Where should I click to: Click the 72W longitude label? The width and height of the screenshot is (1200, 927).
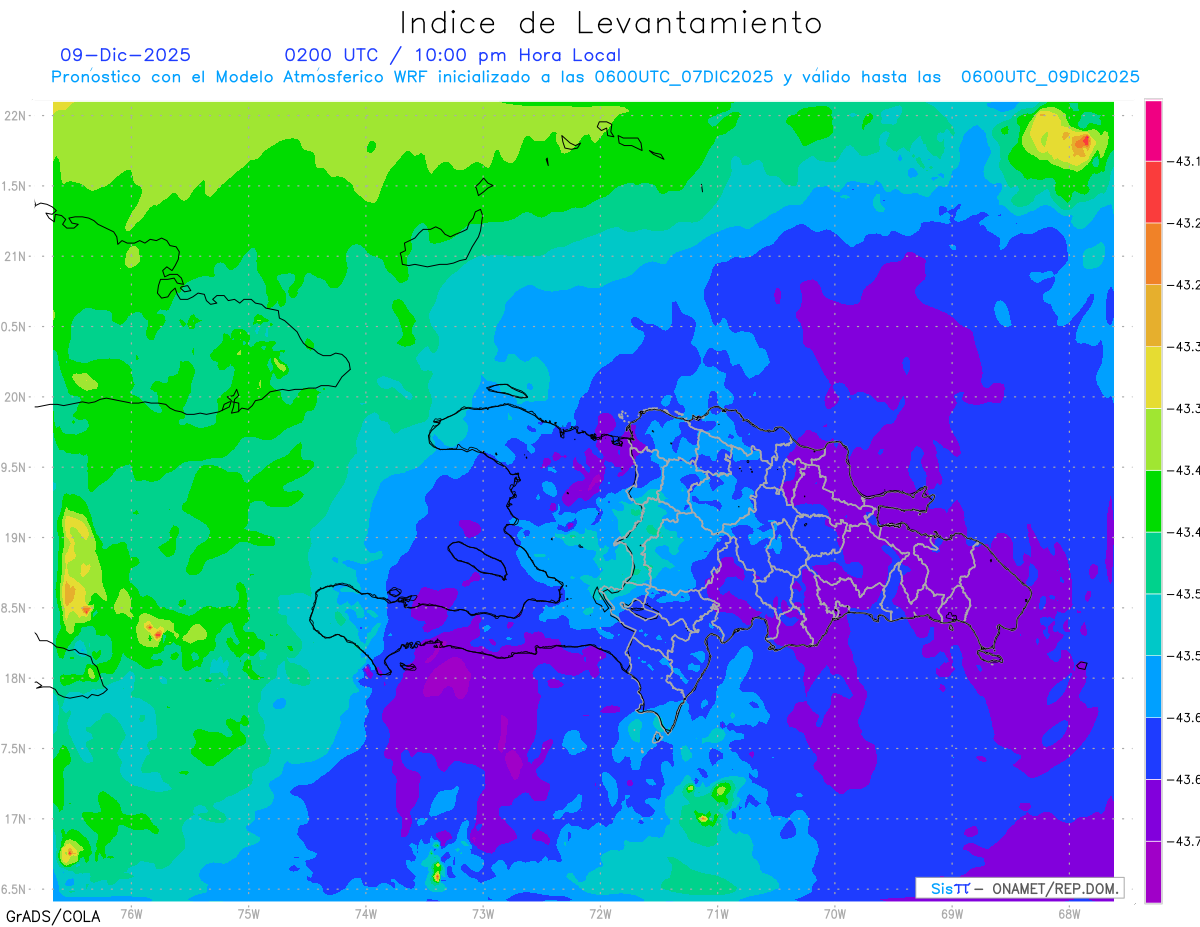(600, 913)
